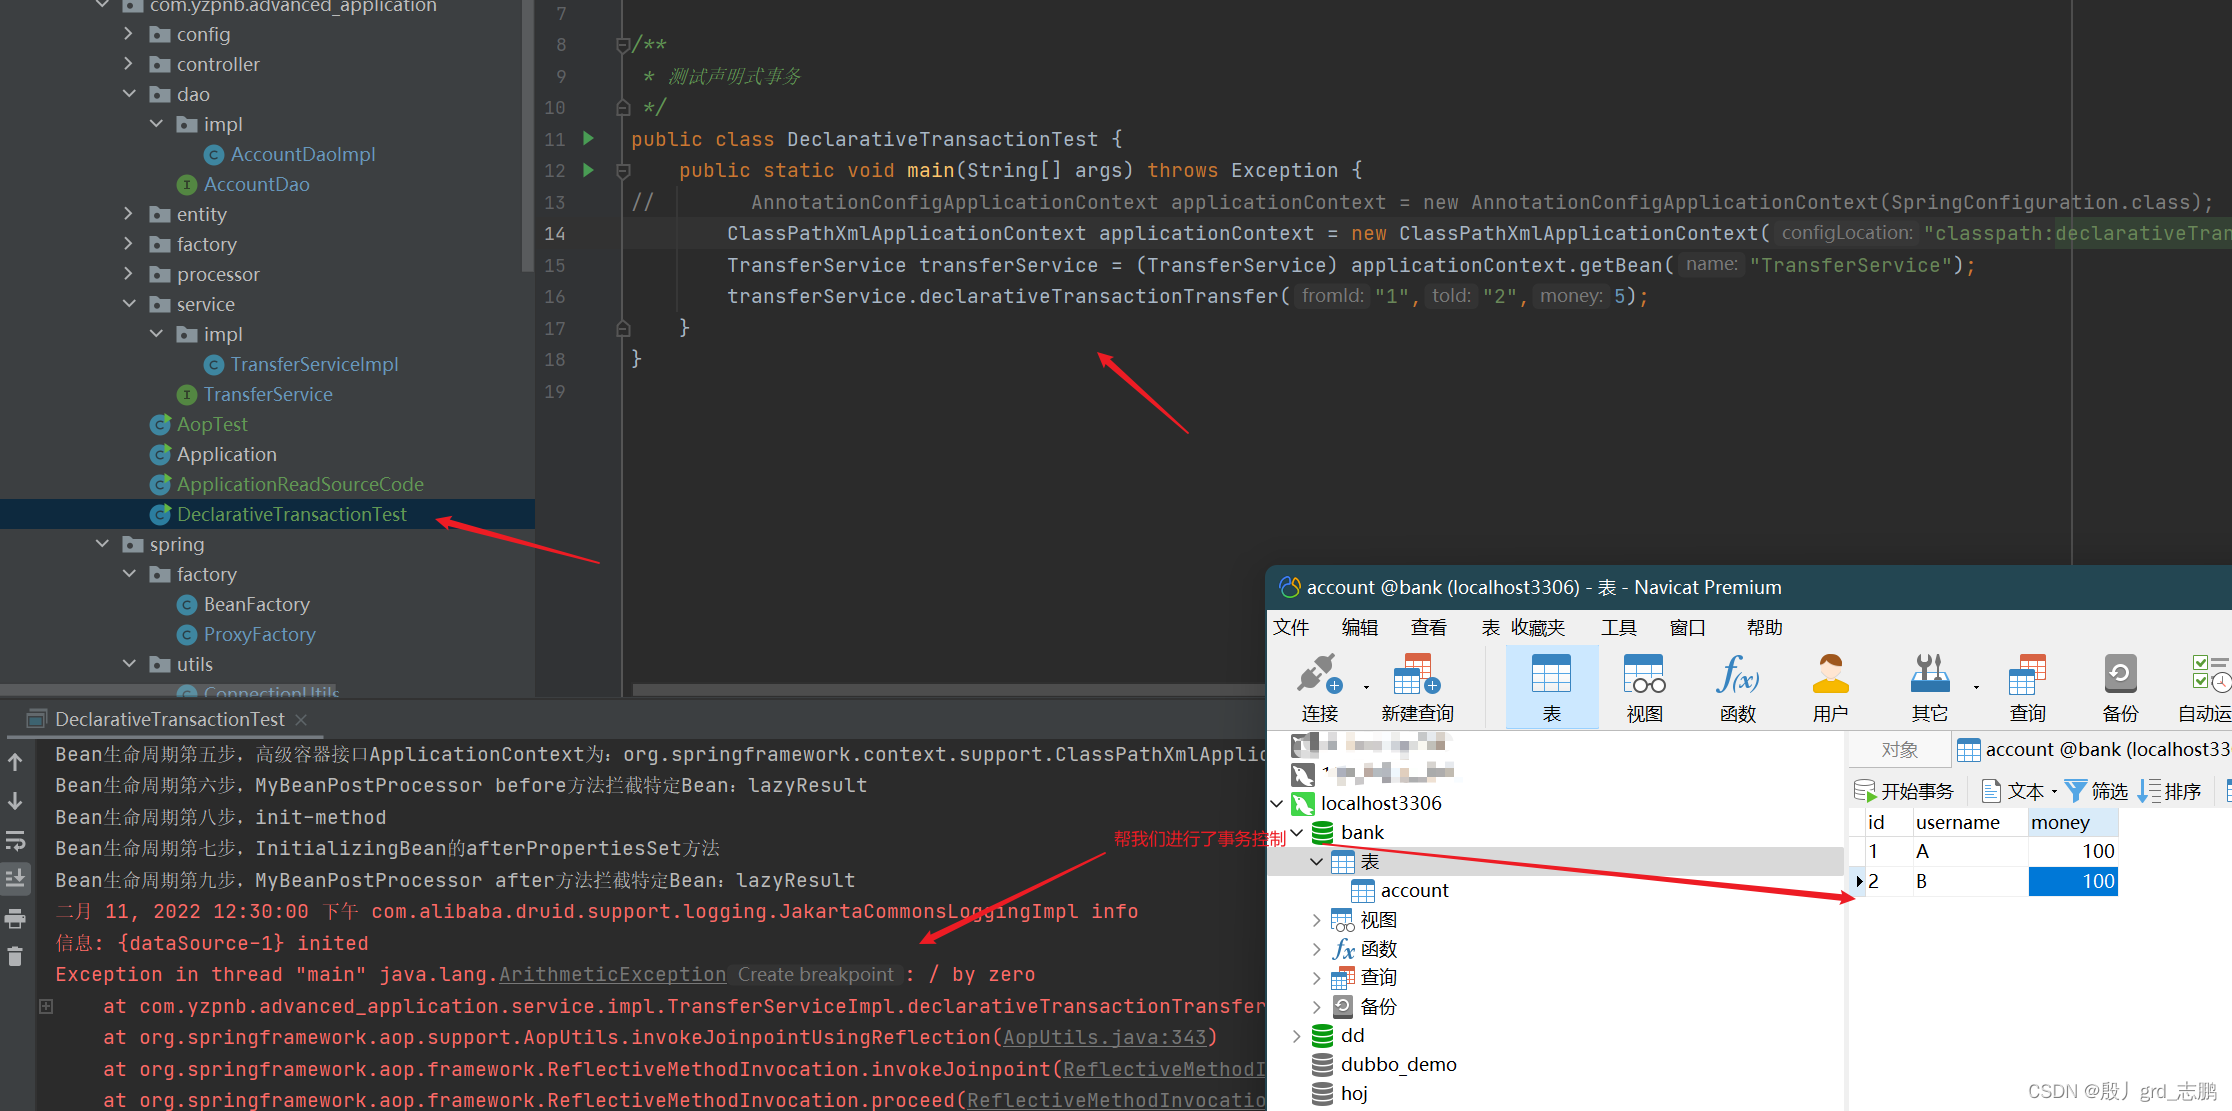The width and height of the screenshot is (2232, 1111).
Task: Expand the entity package folder
Action: (129, 214)
